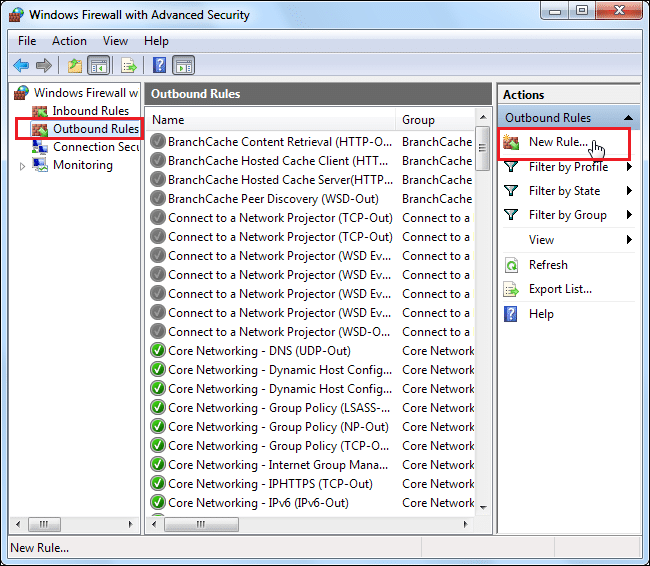This screenshot has height=566, width=650.
Task: Click left arrow of tree pane horizontal scrollbar
Action: (x=18, y=525)
